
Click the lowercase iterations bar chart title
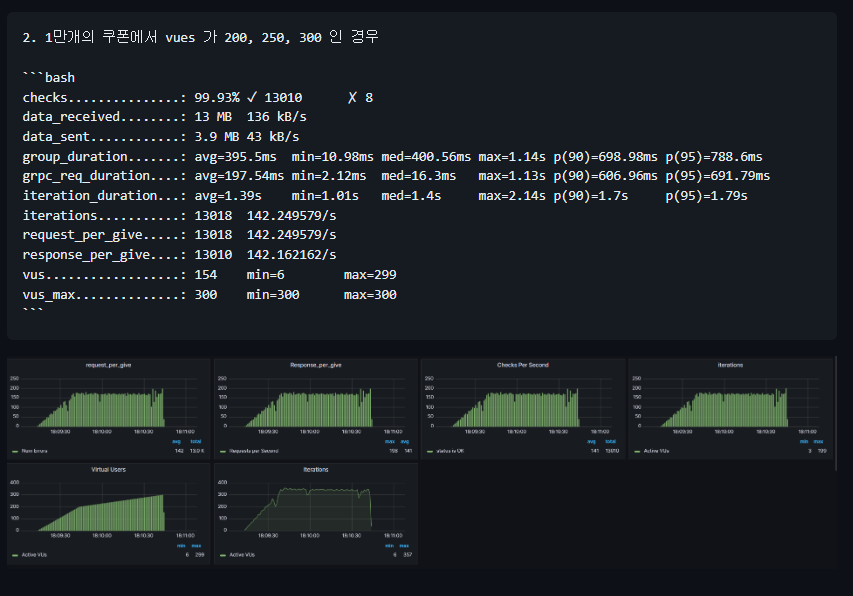click(x=730, y=365)
